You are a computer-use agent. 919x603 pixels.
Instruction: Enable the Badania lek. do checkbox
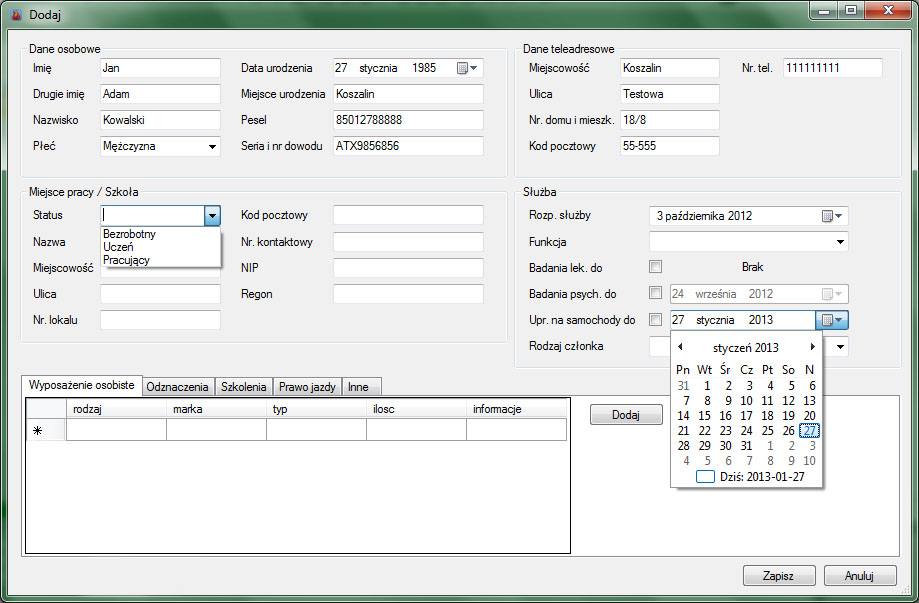[x=655, y=267]
